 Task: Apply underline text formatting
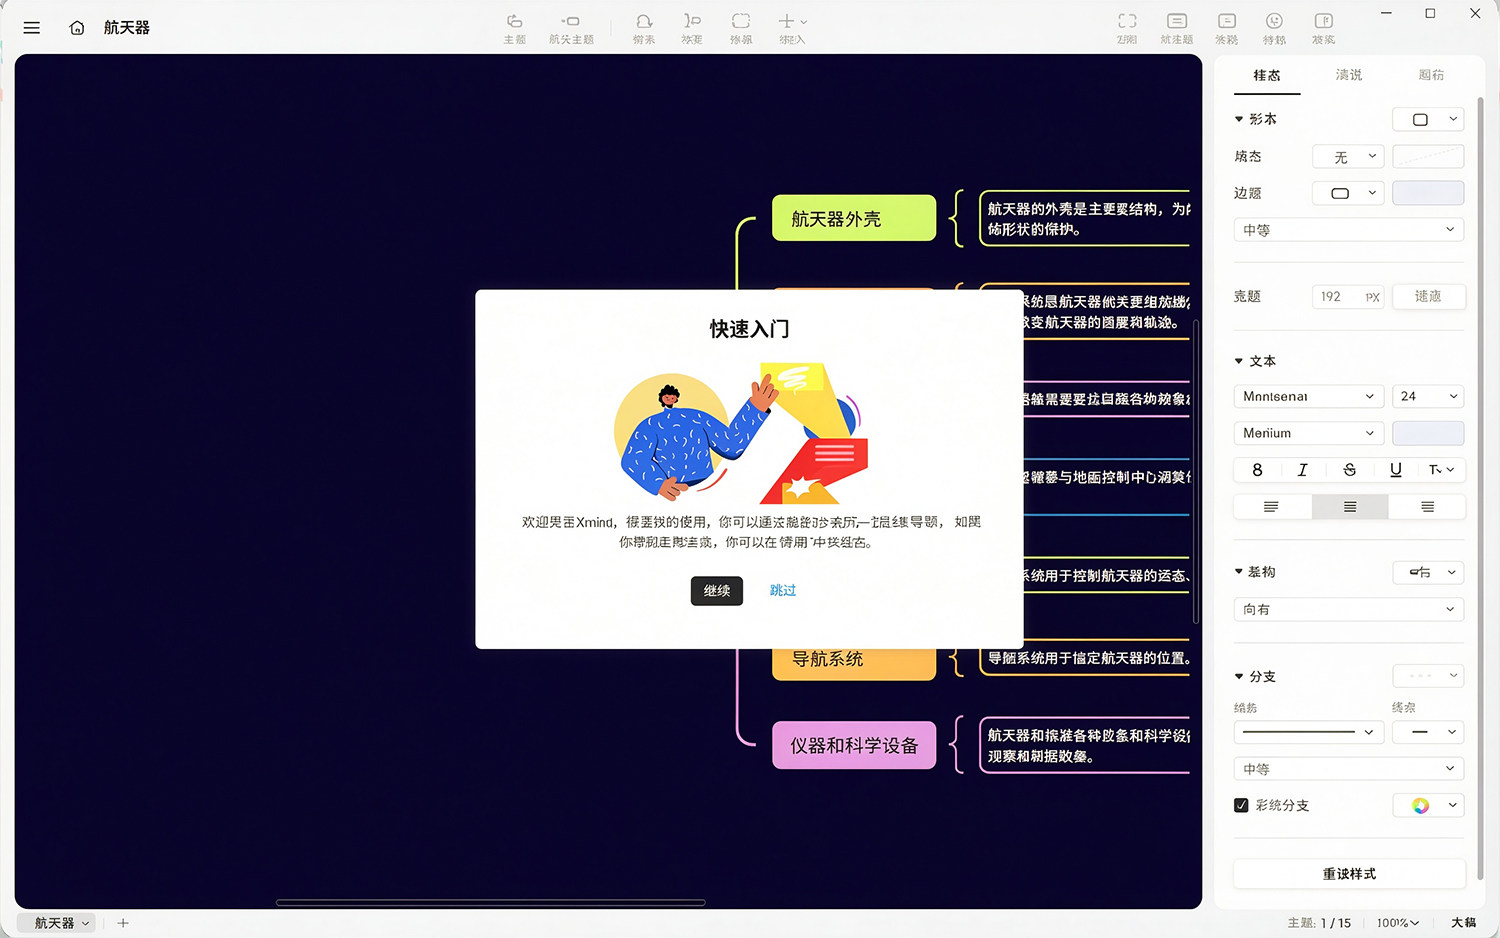pos(1395,470)
